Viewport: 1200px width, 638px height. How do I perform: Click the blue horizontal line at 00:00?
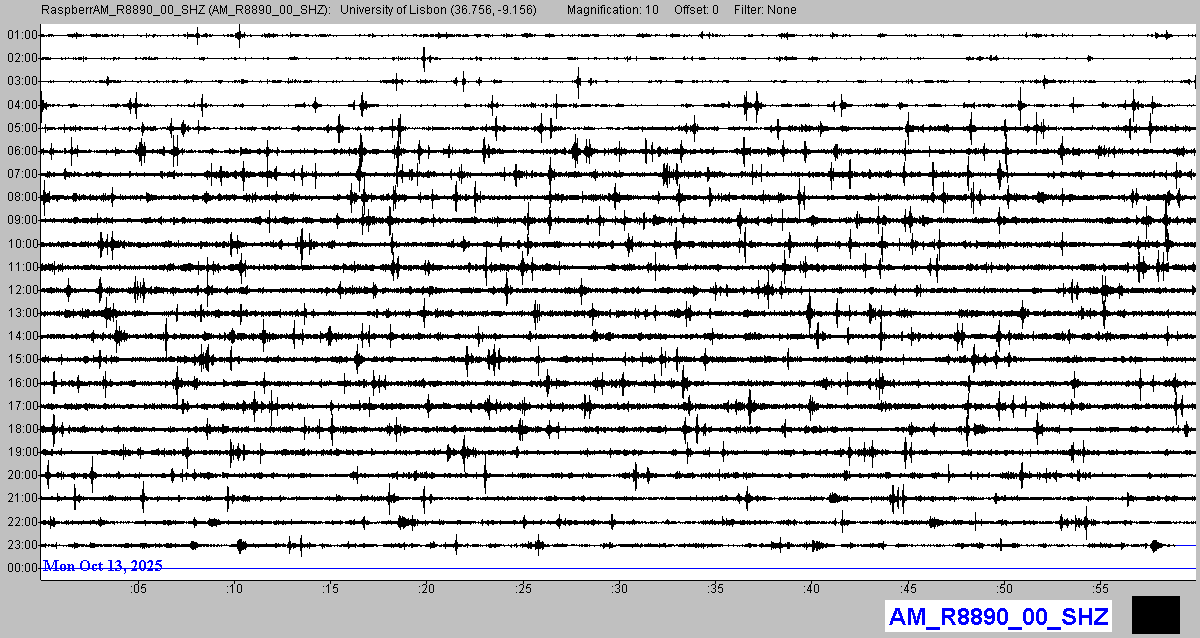(700, 569)
